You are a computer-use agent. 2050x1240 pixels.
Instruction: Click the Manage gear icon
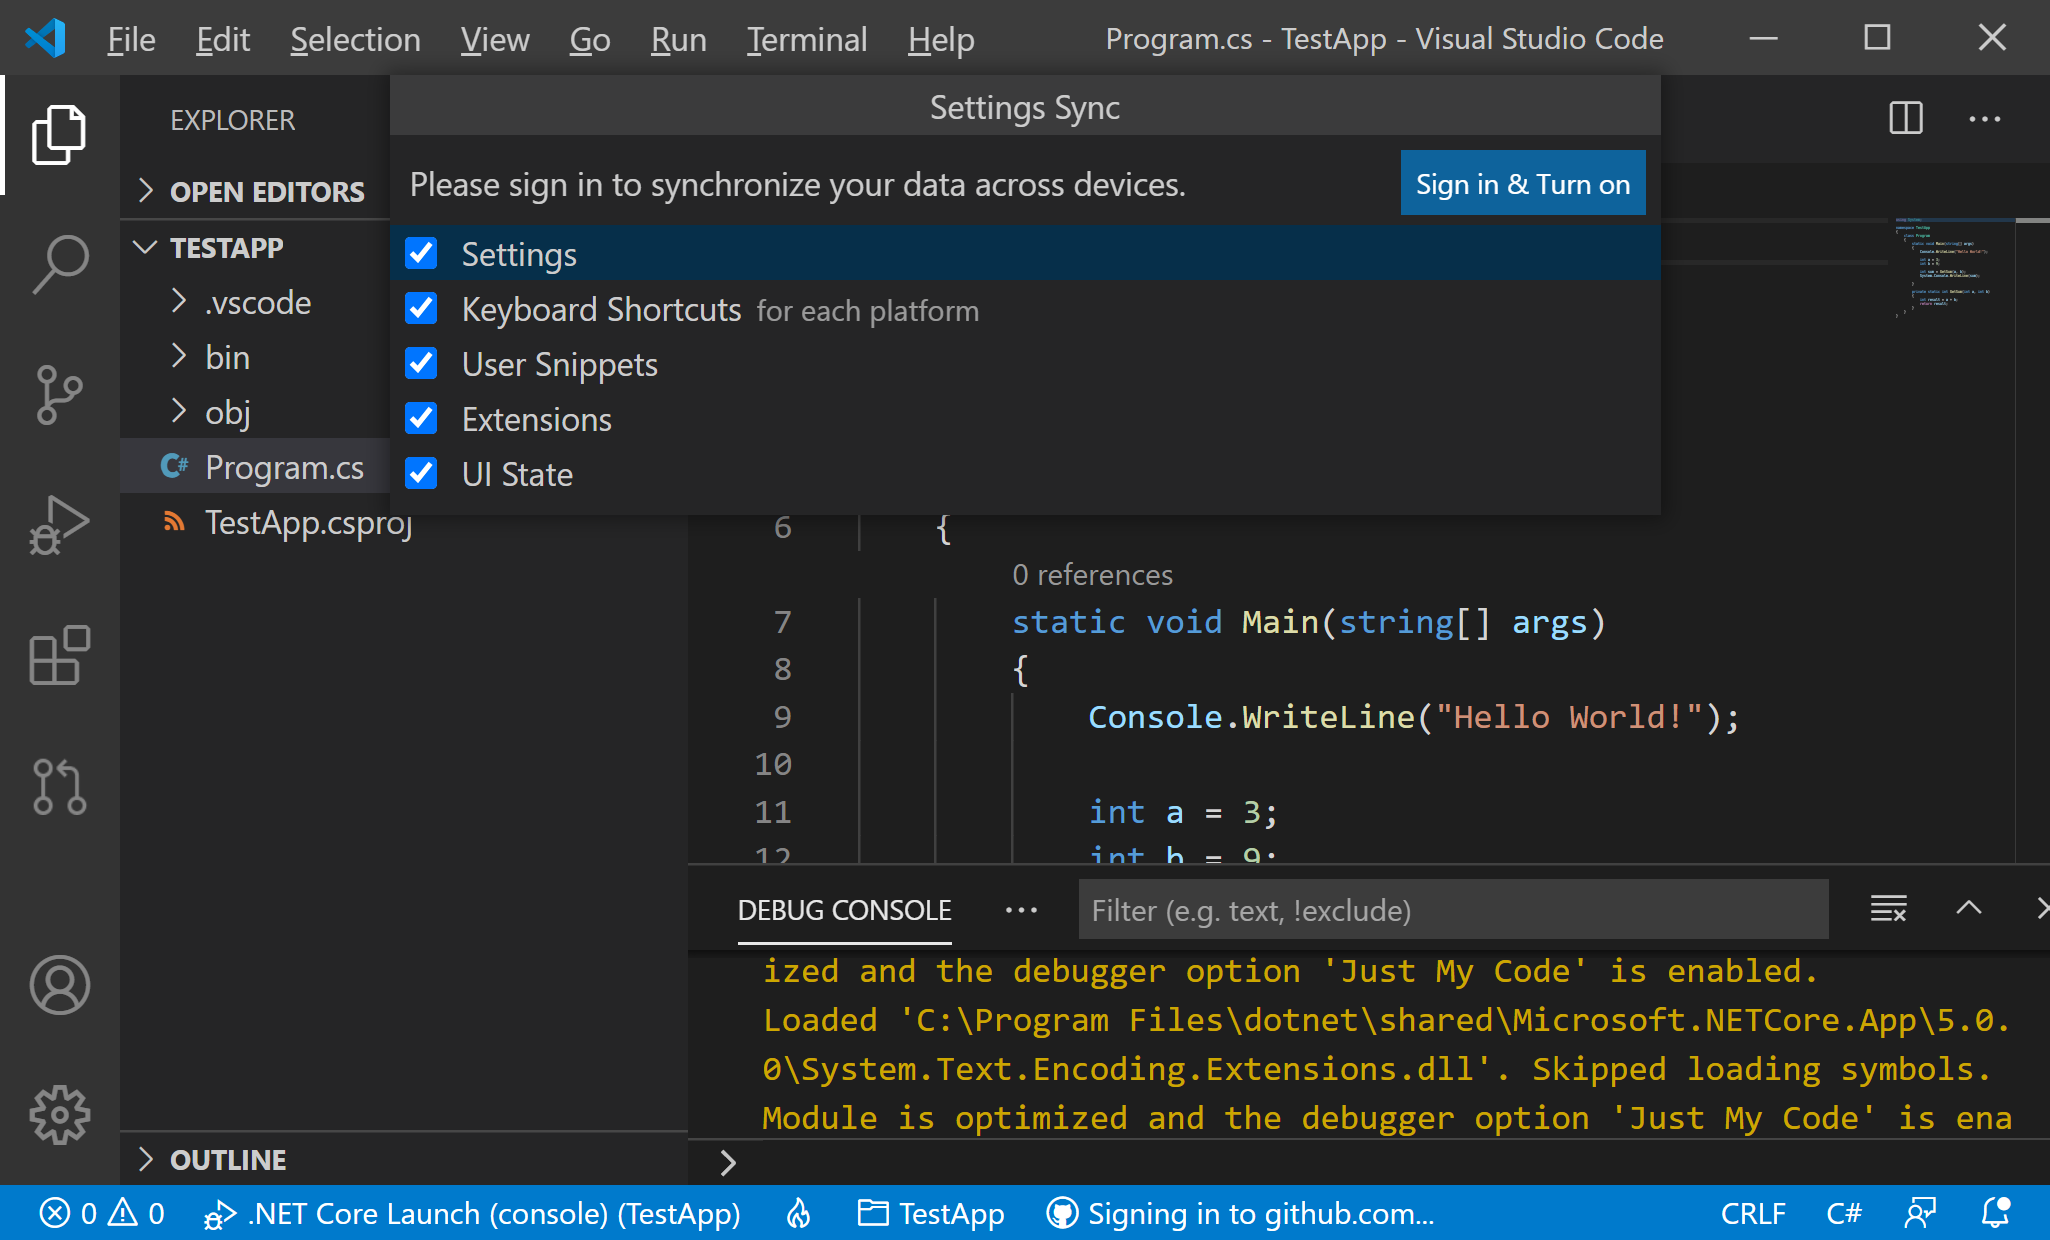click(60, 1115)
